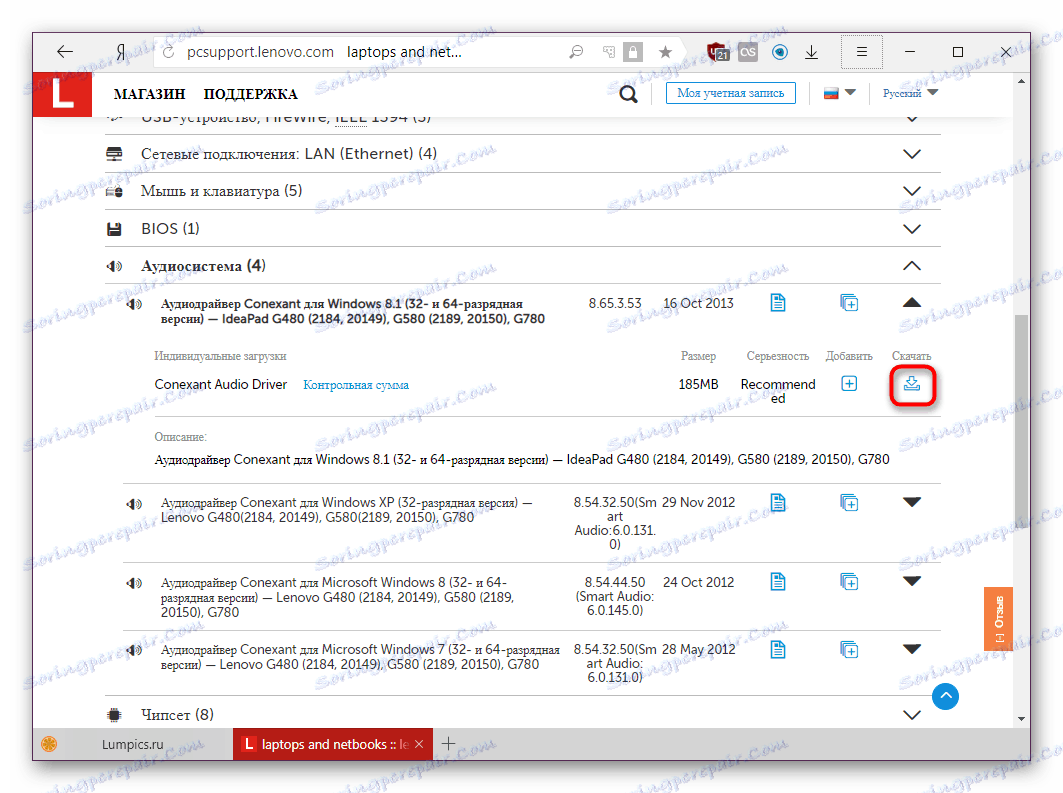Screen dimensions: 1063x793
Task: Open the grey 'as' extension icon
Action: pyautogui.click(x=748, y=52)
